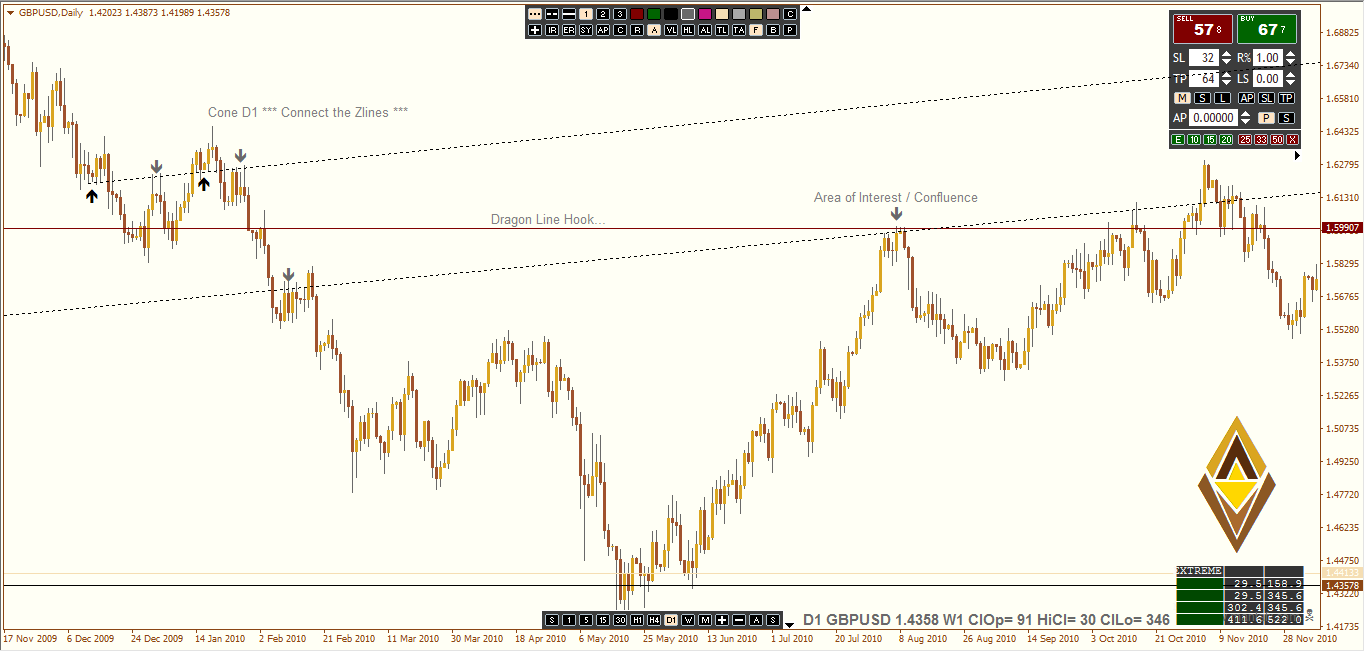This screenshot has width=1365, height=651.
Task: Switch to the W weekly timeframe
Action: point(689,619)
